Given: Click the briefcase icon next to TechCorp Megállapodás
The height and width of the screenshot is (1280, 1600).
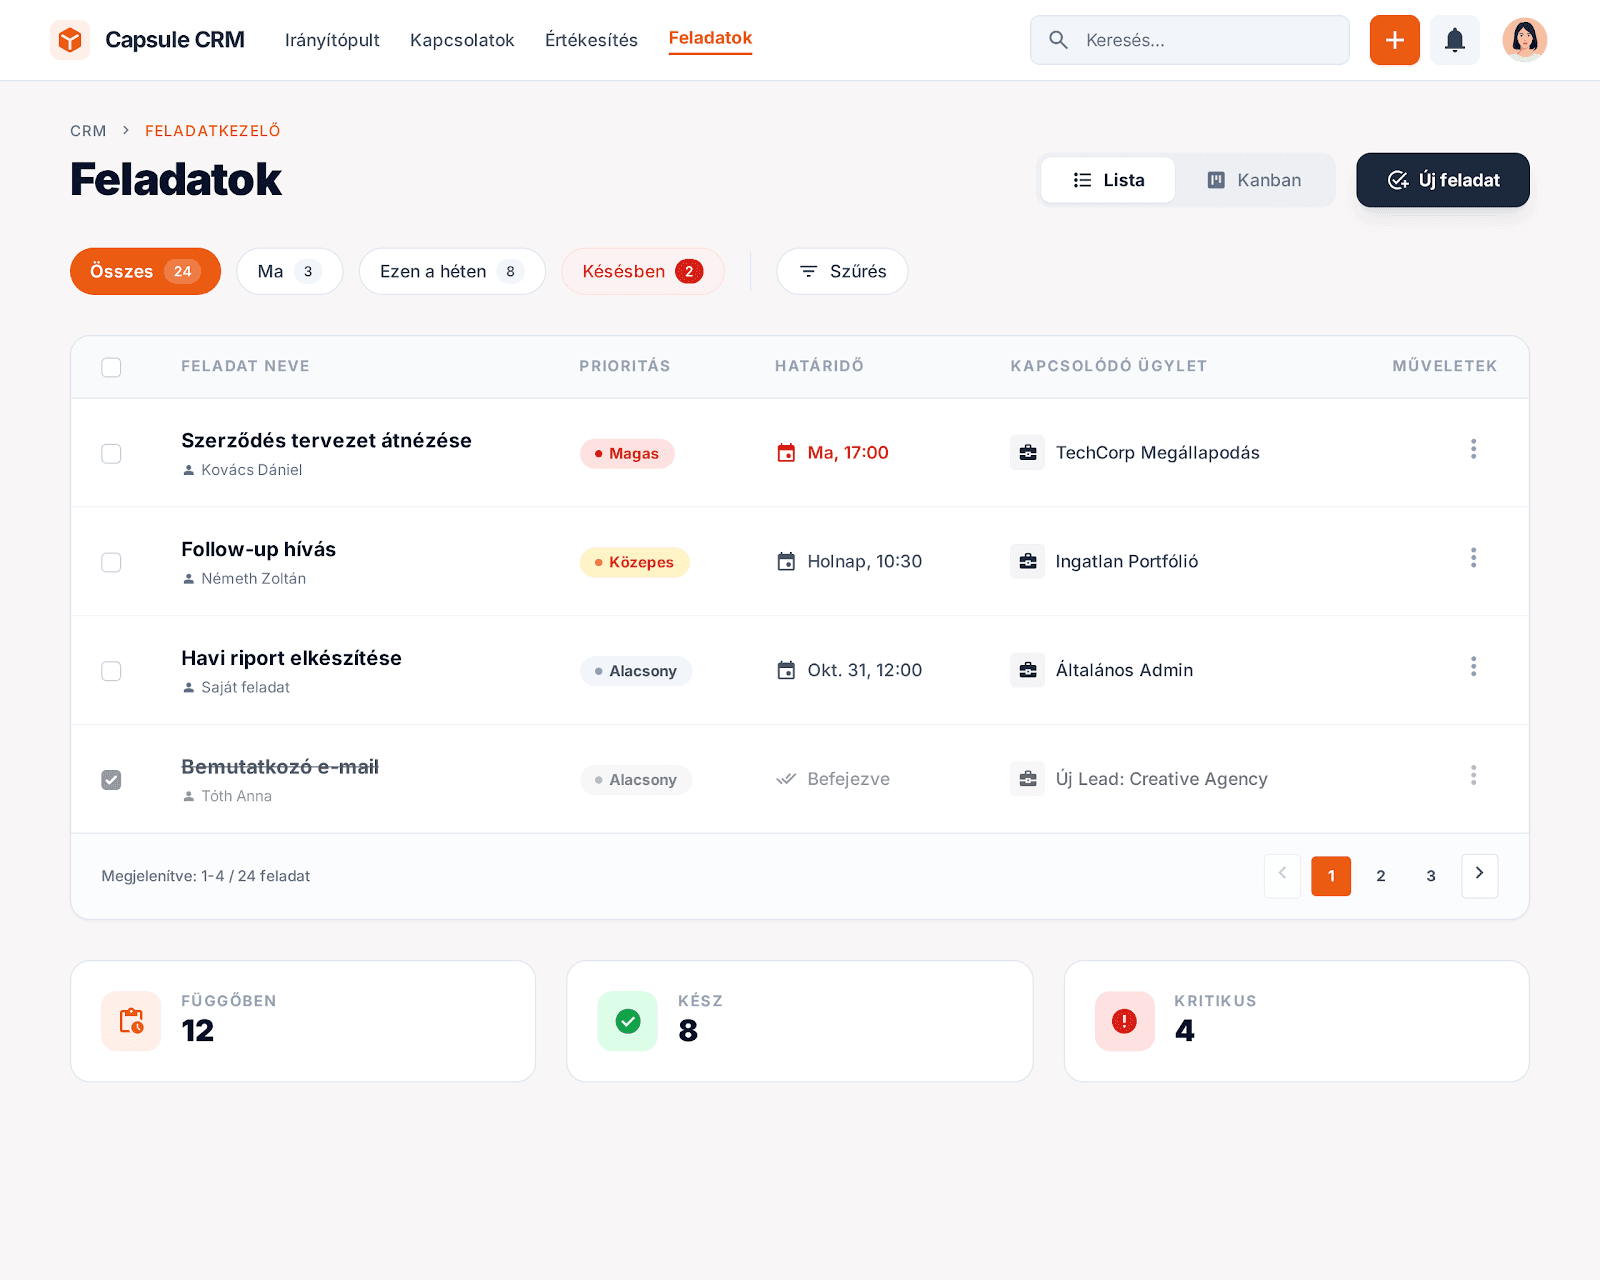Looking at the screenshot, I should 1027,452.
